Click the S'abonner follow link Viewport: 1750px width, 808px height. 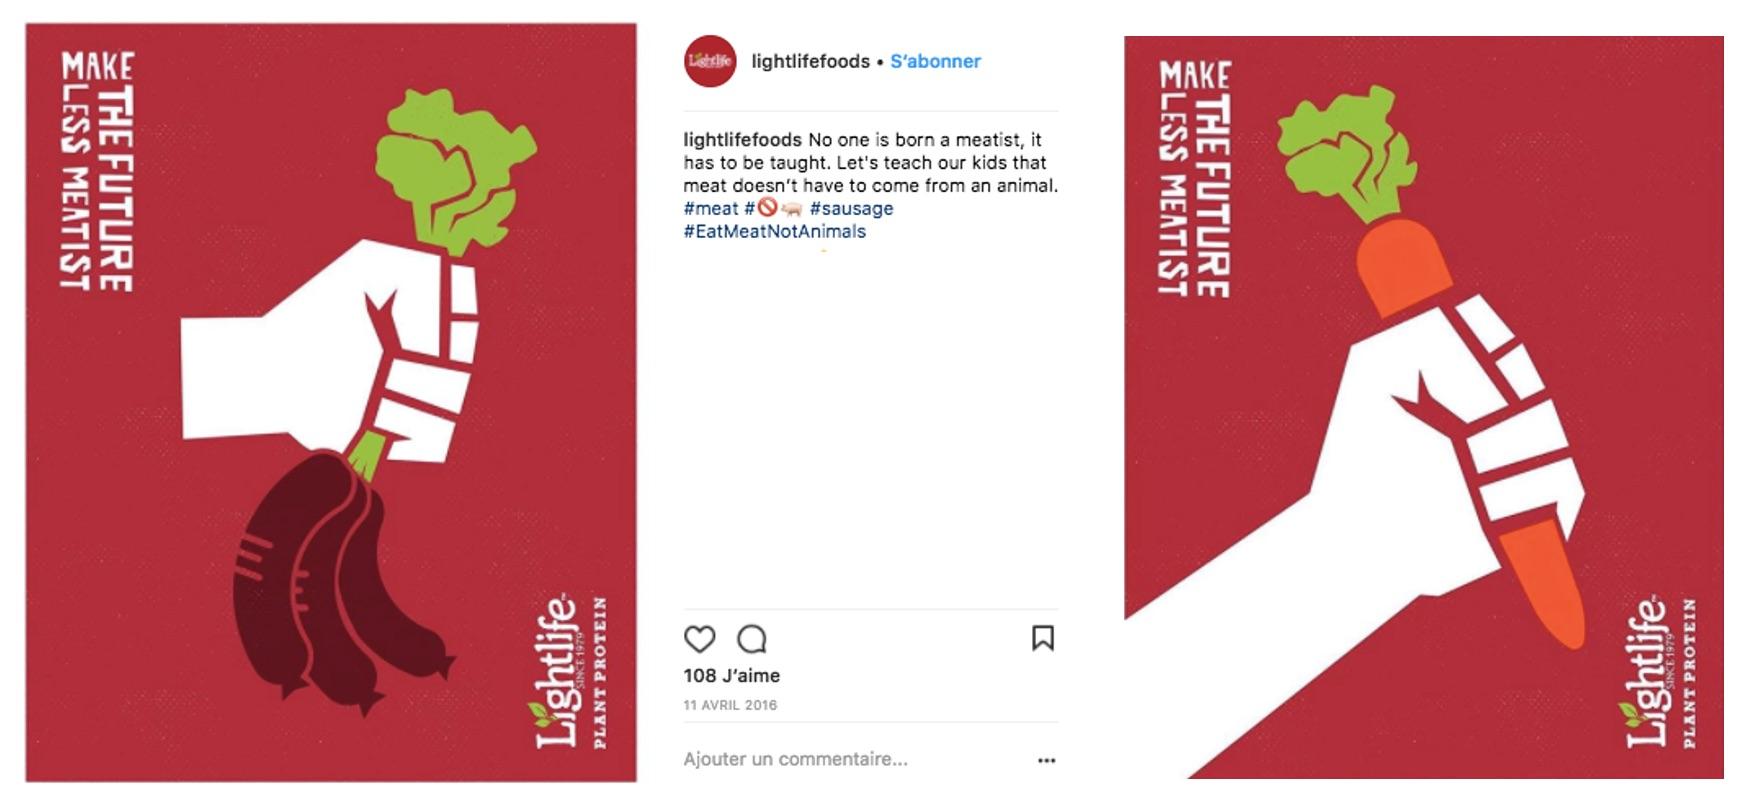point(935,61)
